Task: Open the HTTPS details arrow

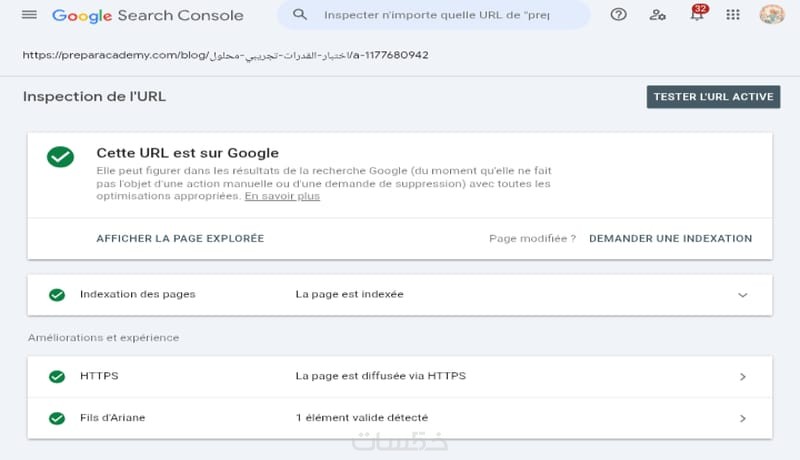Action: pyautogui.click(x=743, y=377)
